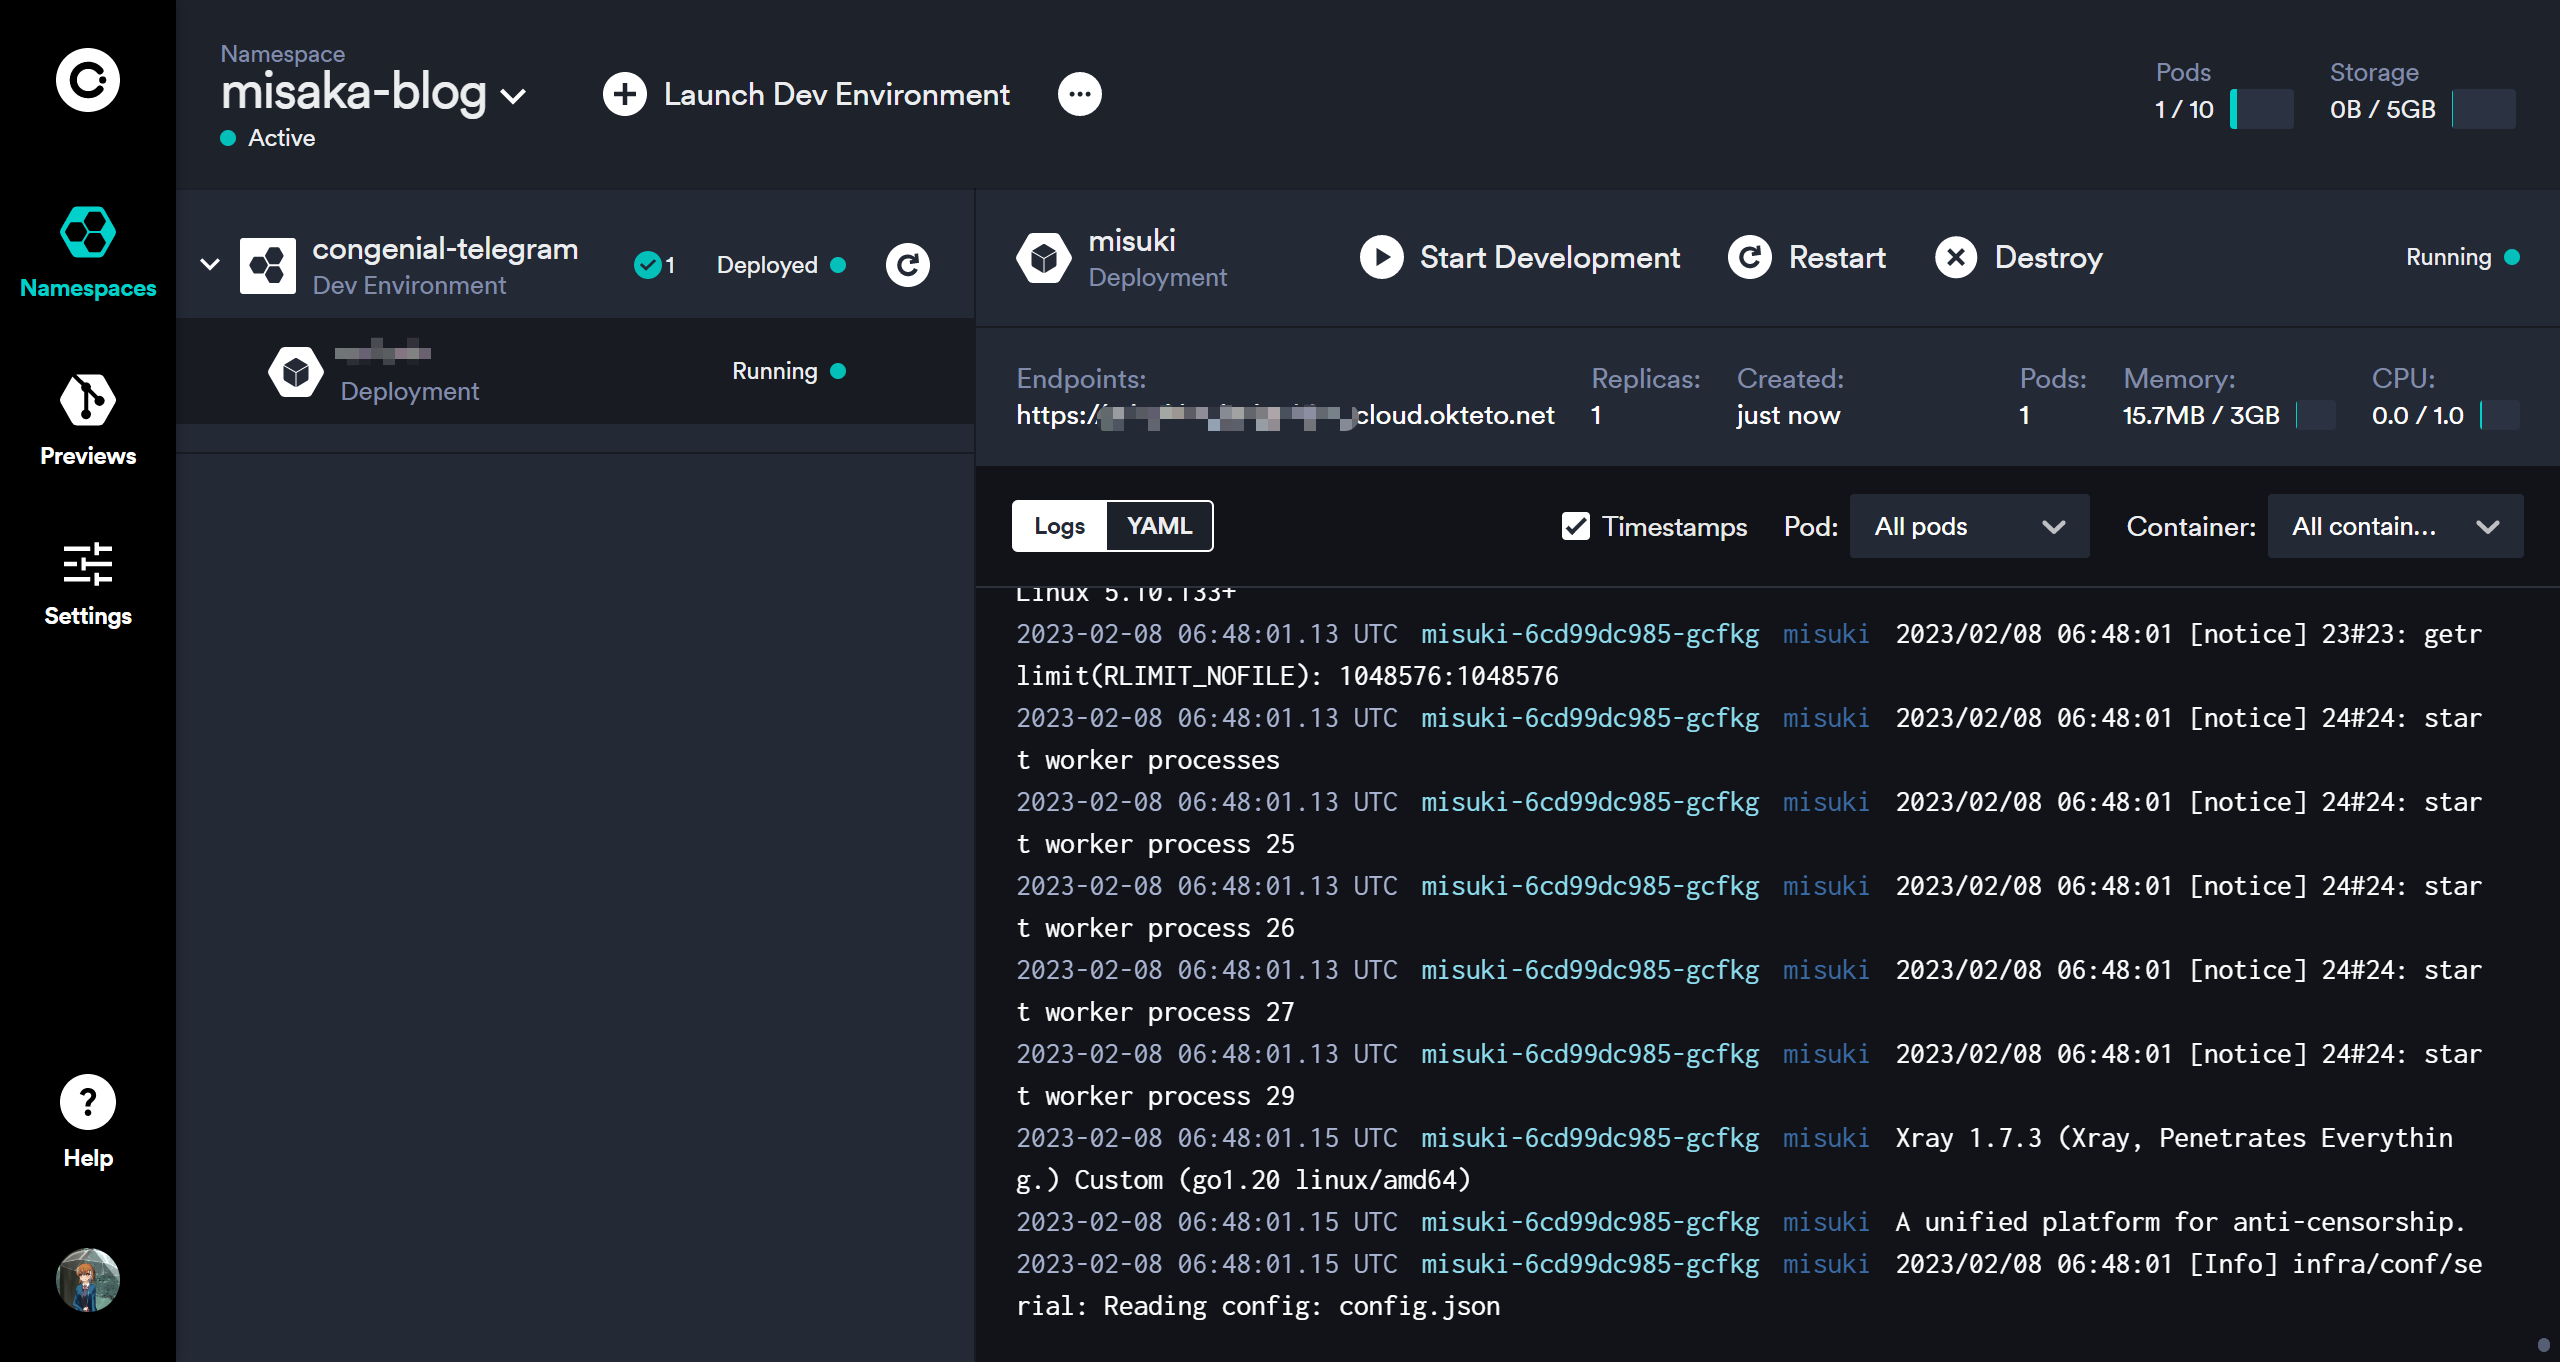This screenshot has height=1362, width=2560.
Task: Switch to the Logs tab
Action: pos(1059,526)
